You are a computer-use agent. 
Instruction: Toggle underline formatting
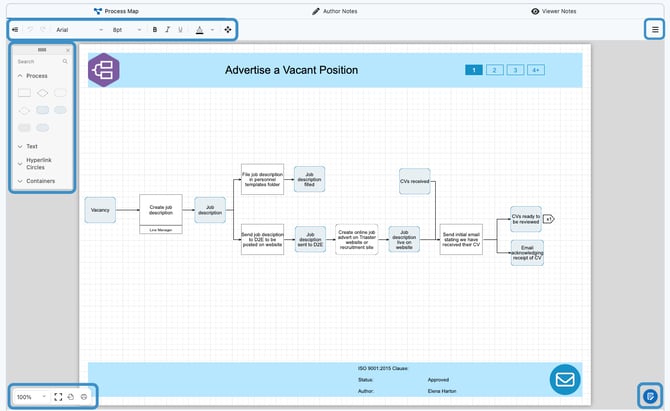(x=180, y=30)
